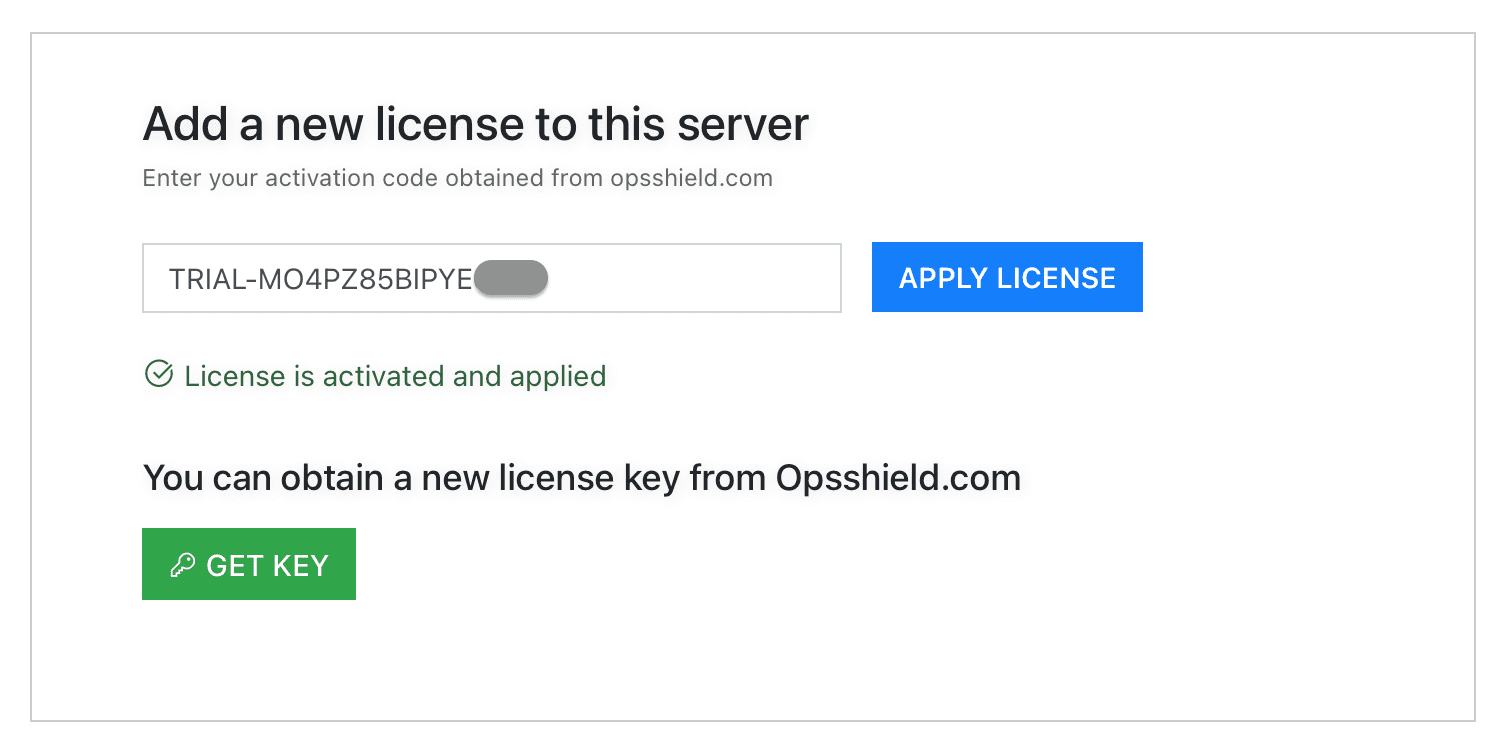Click the key icon on the green button
Image resolution: width=1506 pixels, height=752 pixels.
click(x=182, y=565)
